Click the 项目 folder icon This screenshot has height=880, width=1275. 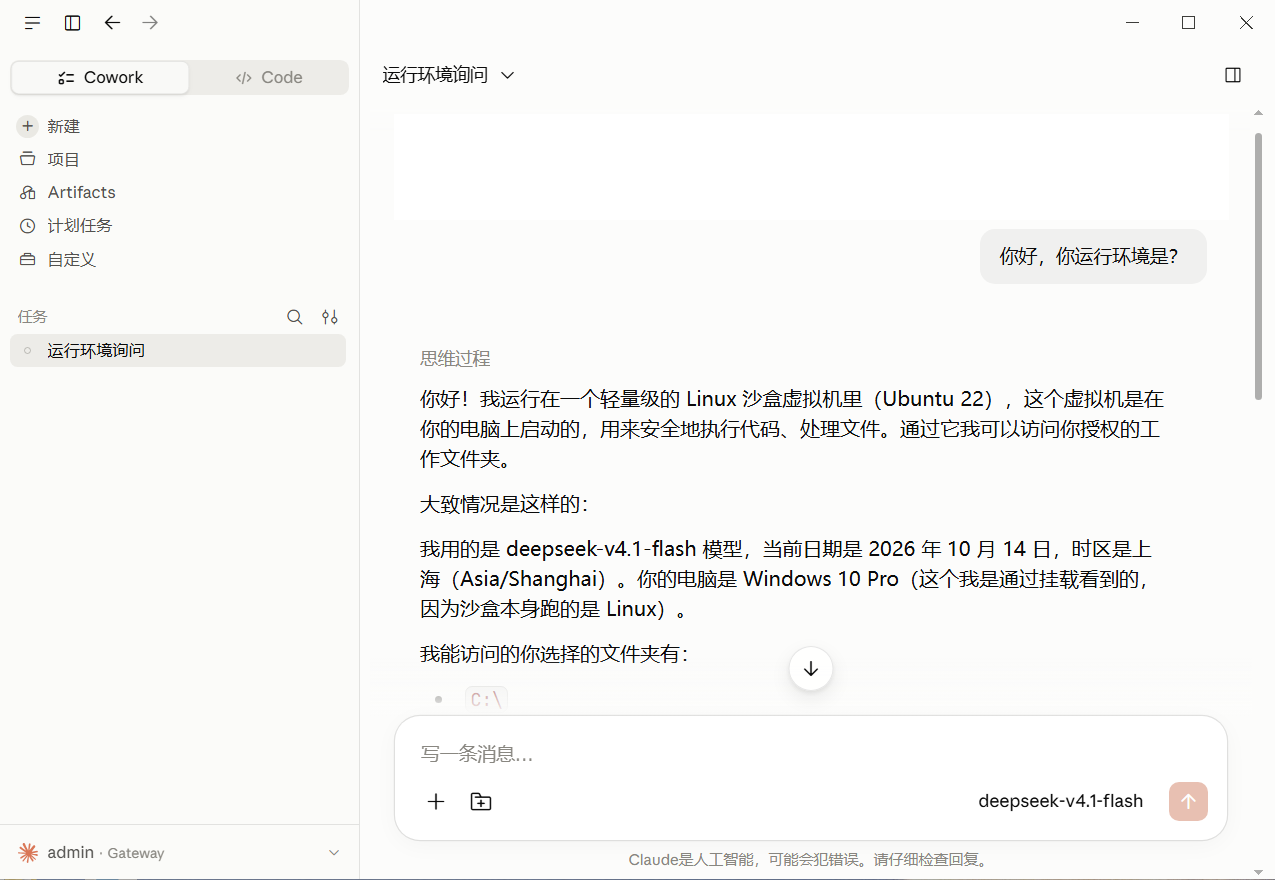pyautogui.click(x=27, y=159)
